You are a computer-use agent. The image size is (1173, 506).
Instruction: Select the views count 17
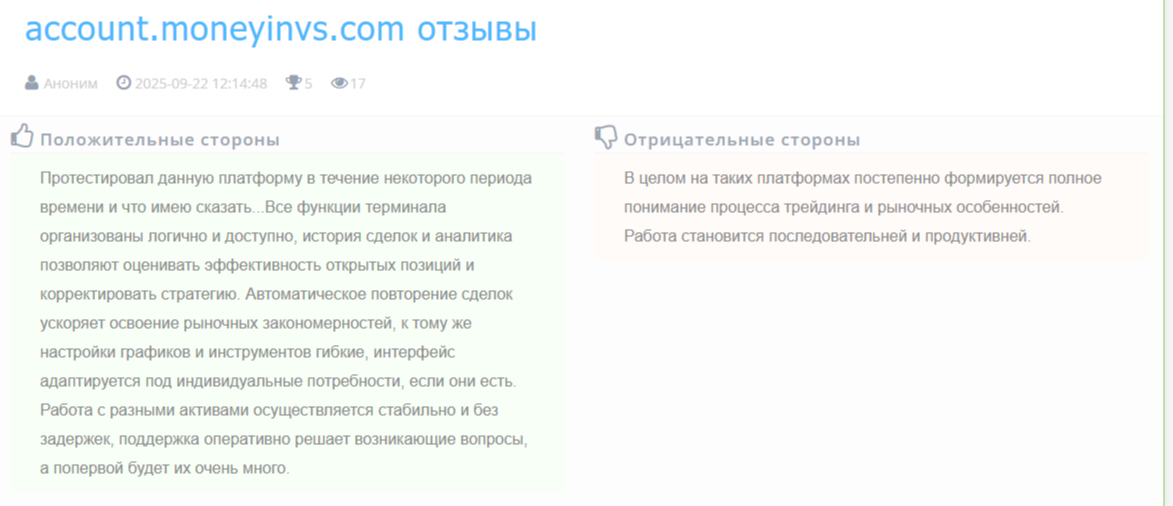358,83
